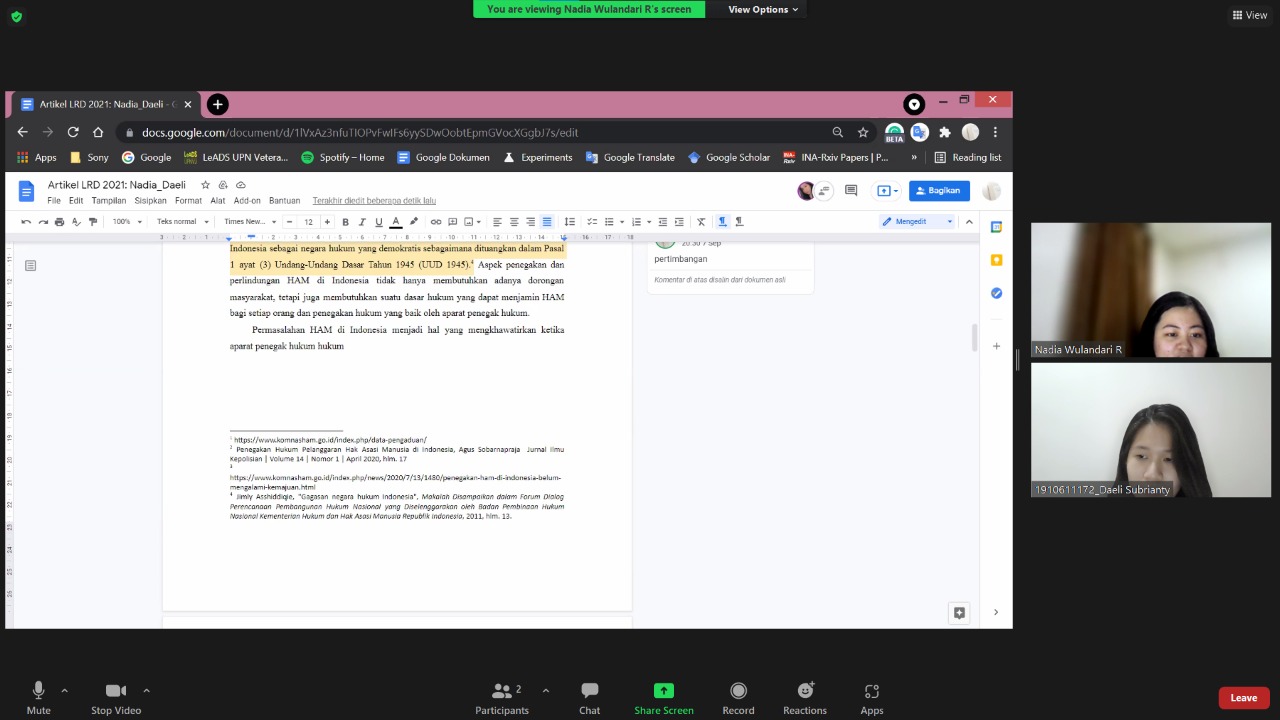Mute the microphone
This screenshot has width=1280, height=720.
pyautogui.click(x=38, y=697)
